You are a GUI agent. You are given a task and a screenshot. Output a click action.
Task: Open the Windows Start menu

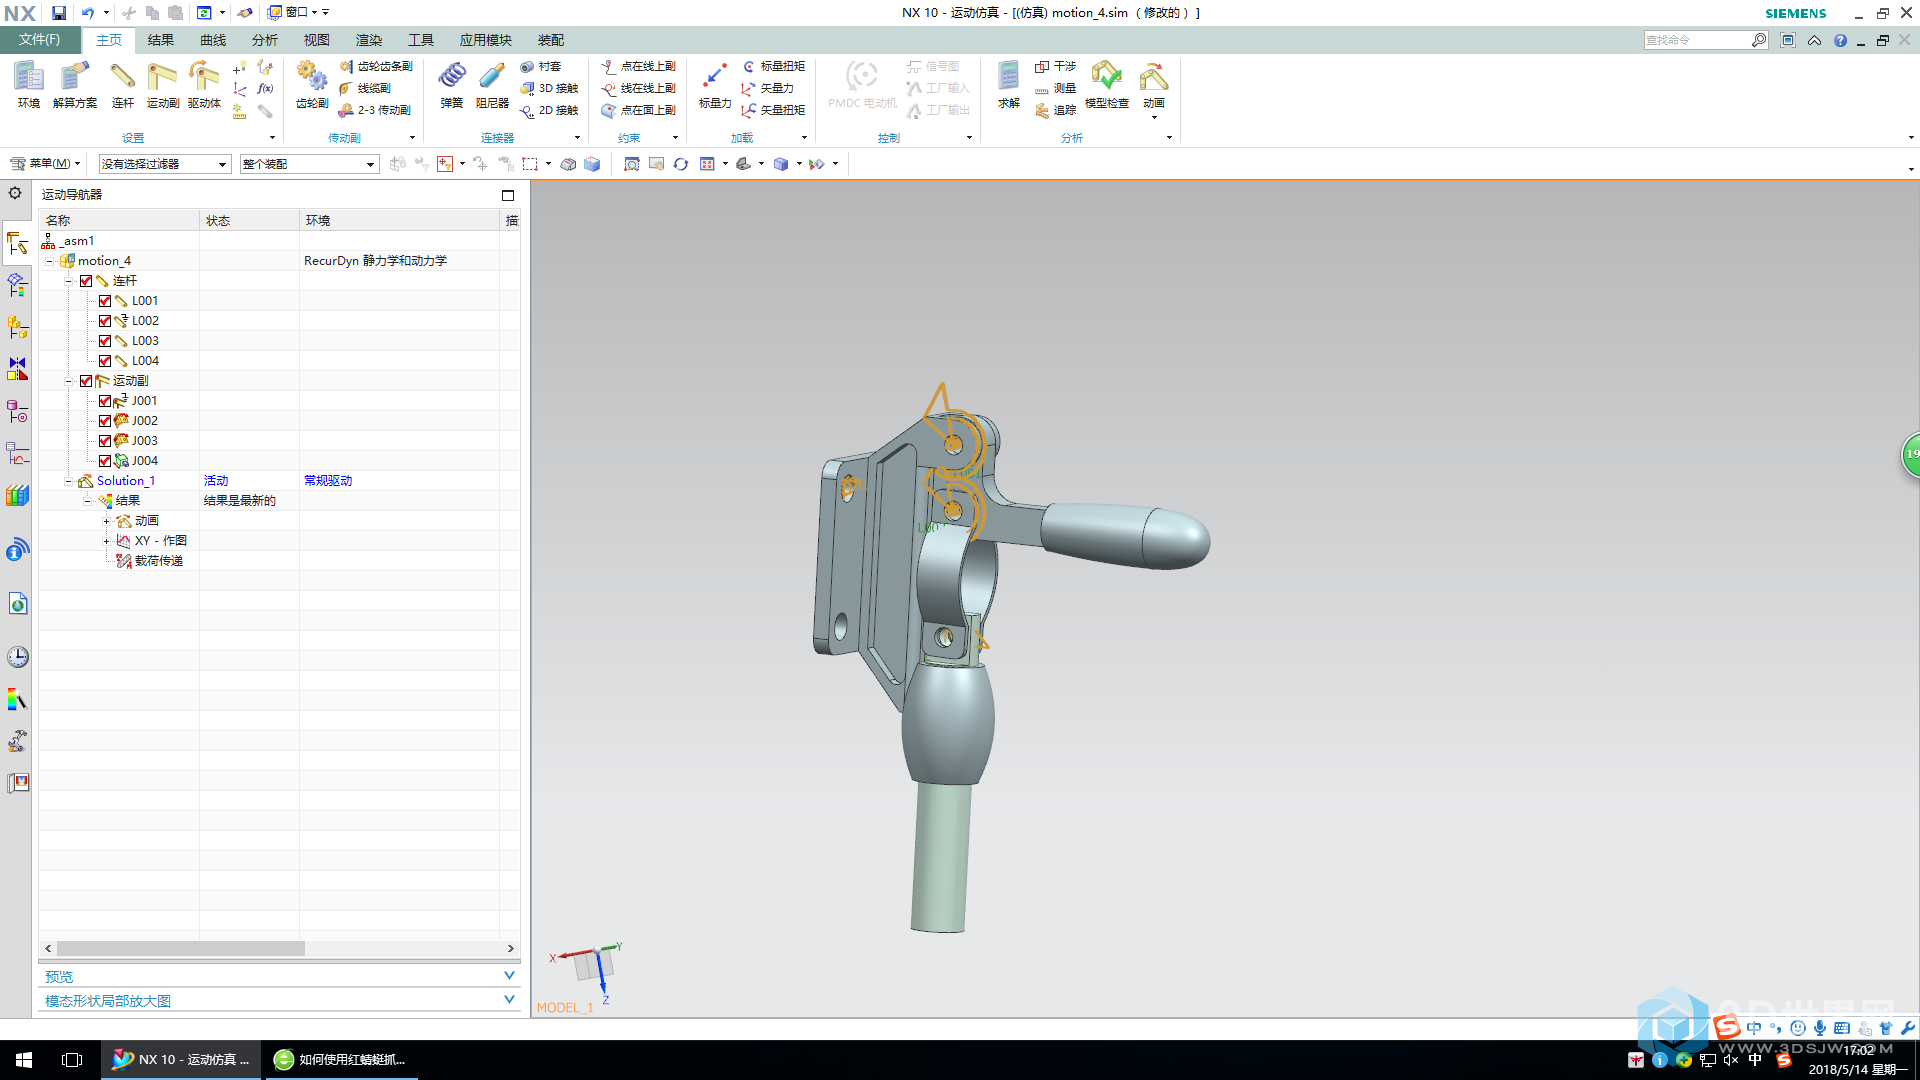pyautogui.click(x=24, y=1060)
